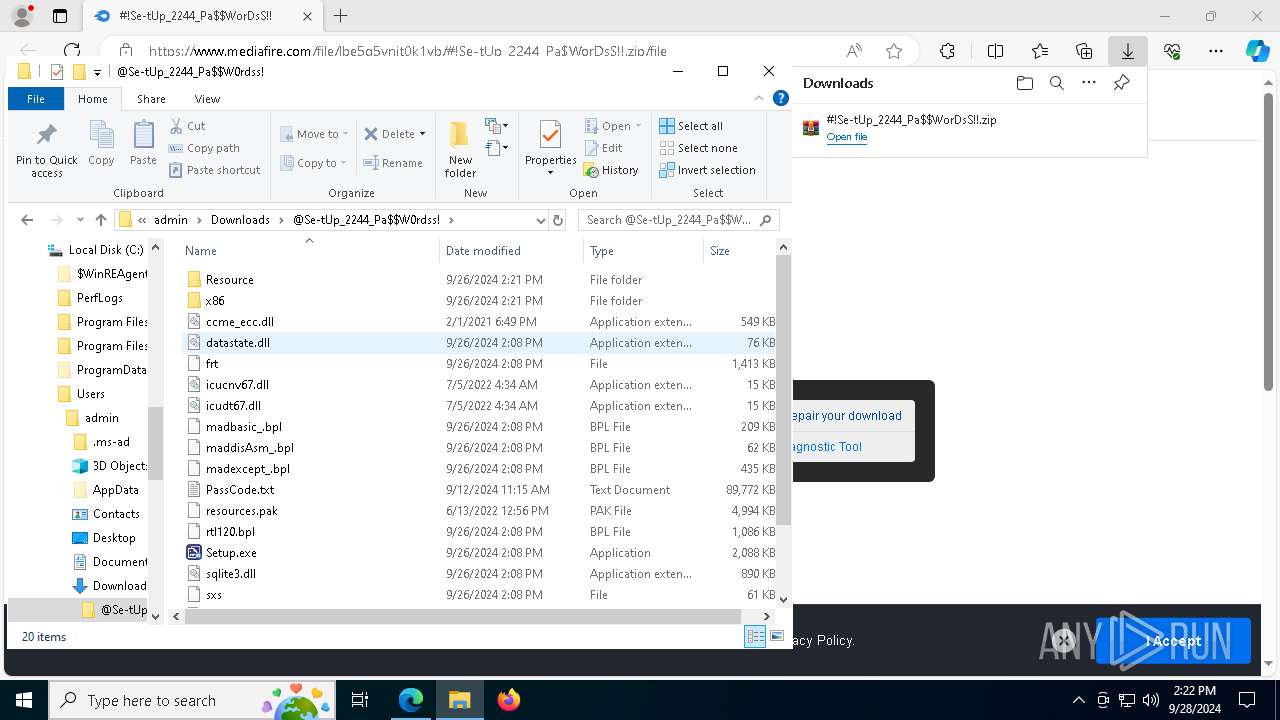Open more options in the Edge Downloads panel
This screenshot has width=1280, height=720.
pyautogui.click(x=1089, y=83)
